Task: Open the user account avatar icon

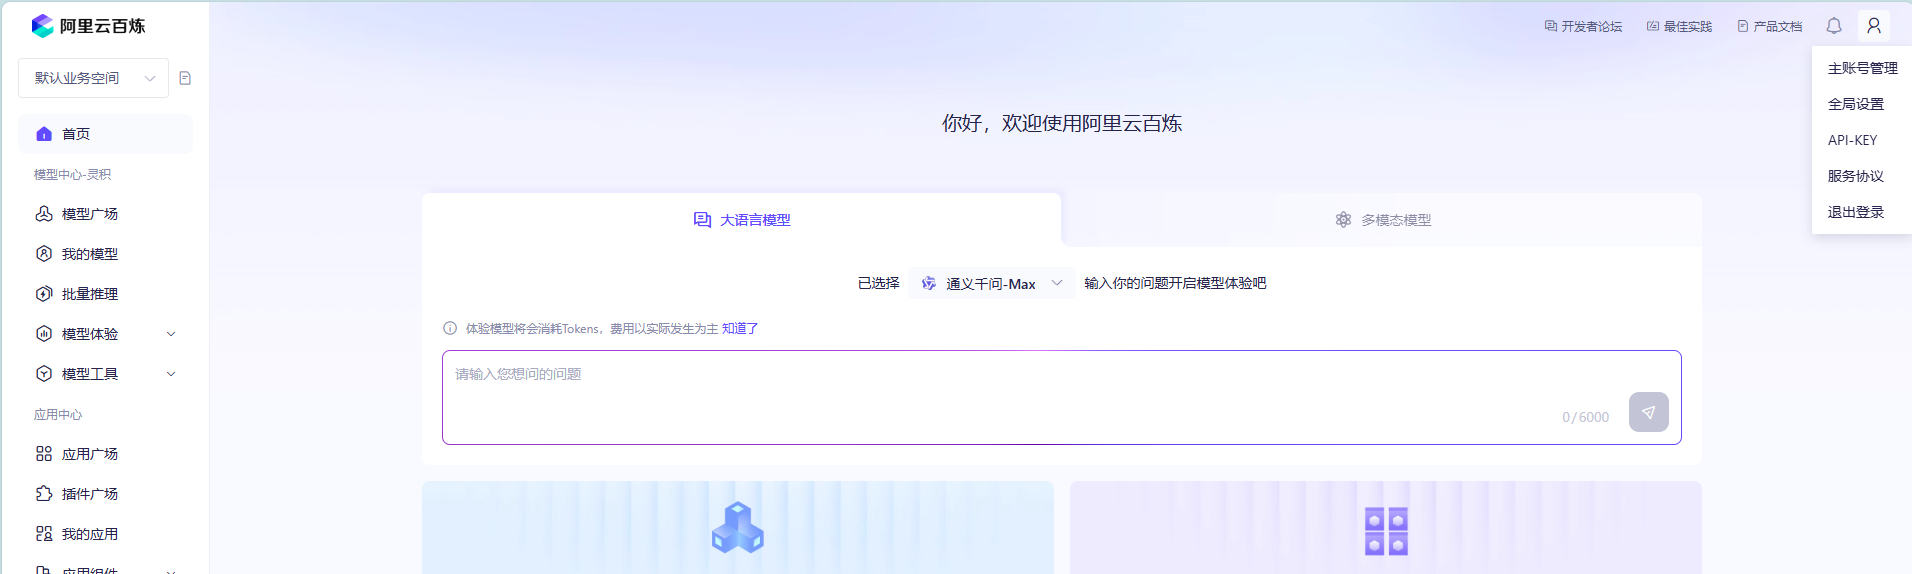Action: pos(1873,26)
